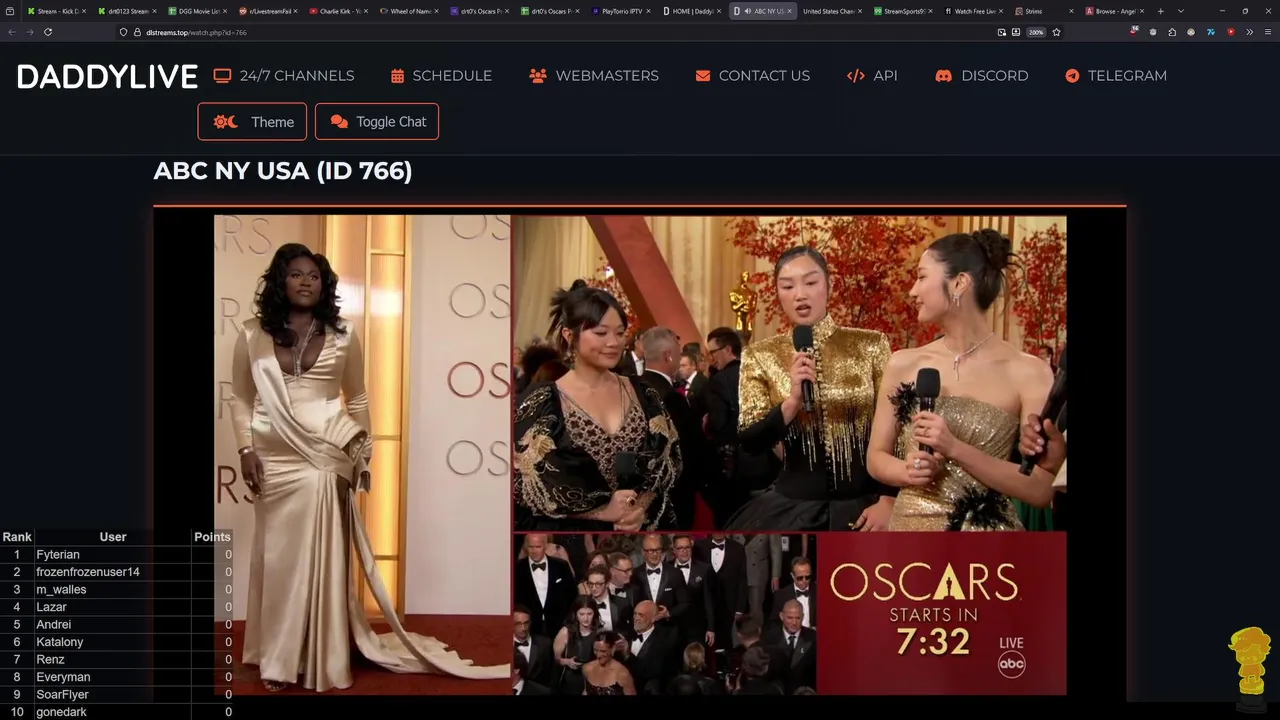The width and height of the screenshot is (1280, 720).
Task: Click the red badge extension icon
Action: point(1134,31)
